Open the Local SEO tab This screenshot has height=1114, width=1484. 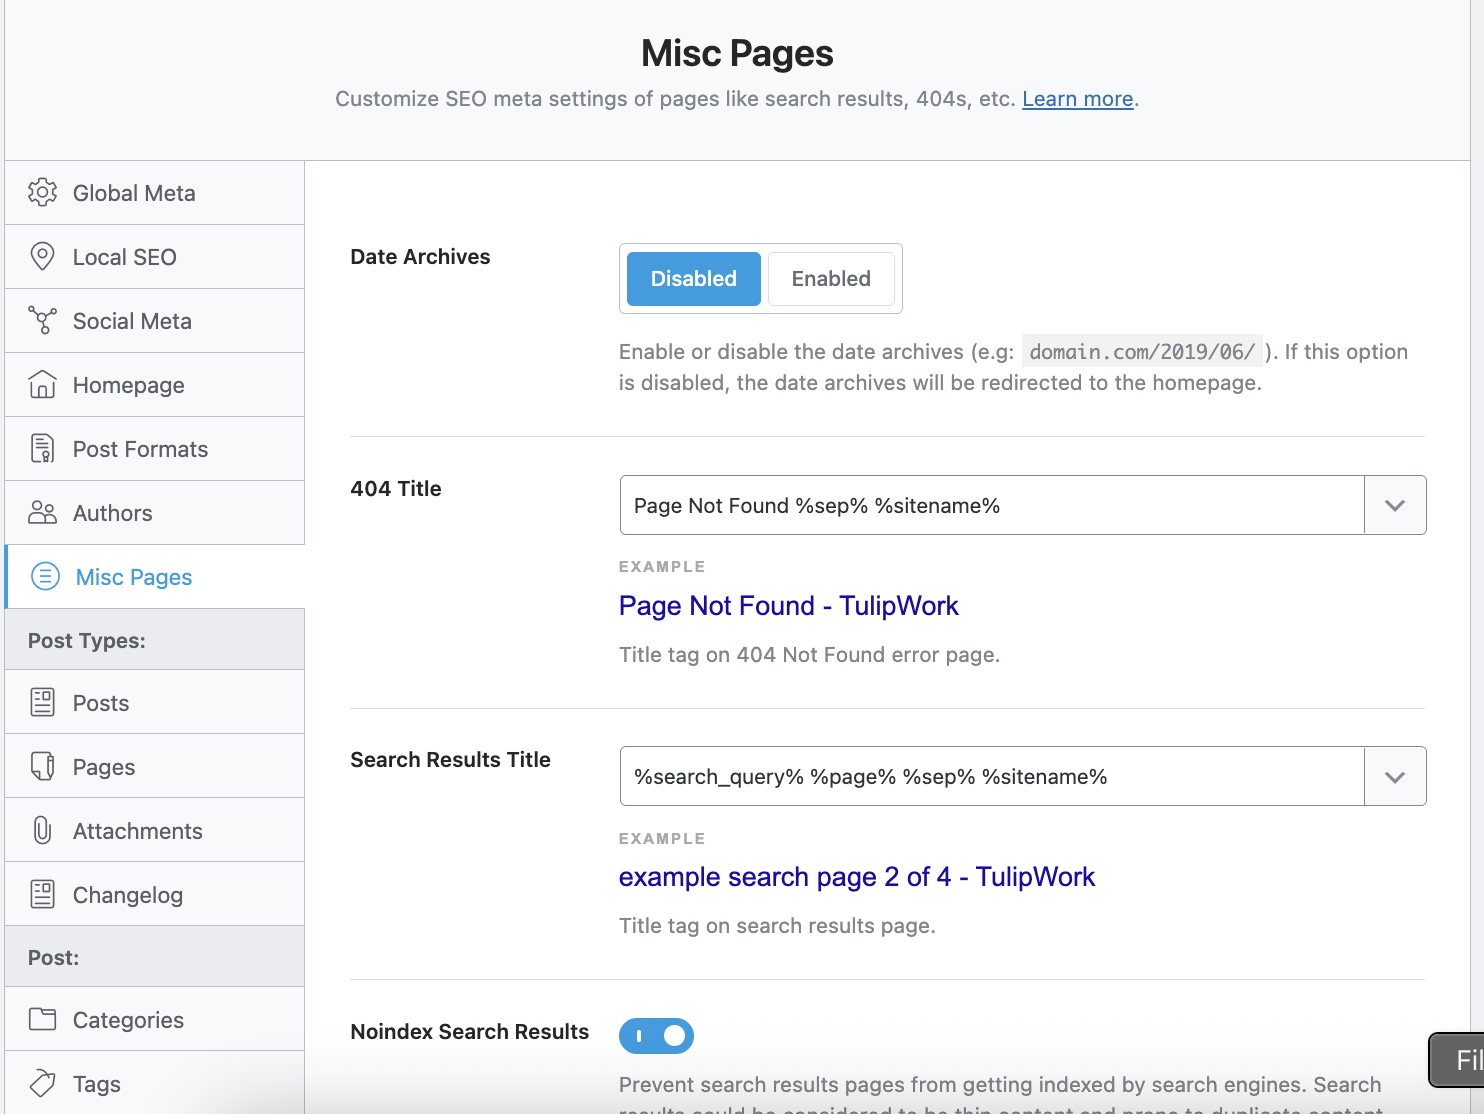[x=155, y=257]
